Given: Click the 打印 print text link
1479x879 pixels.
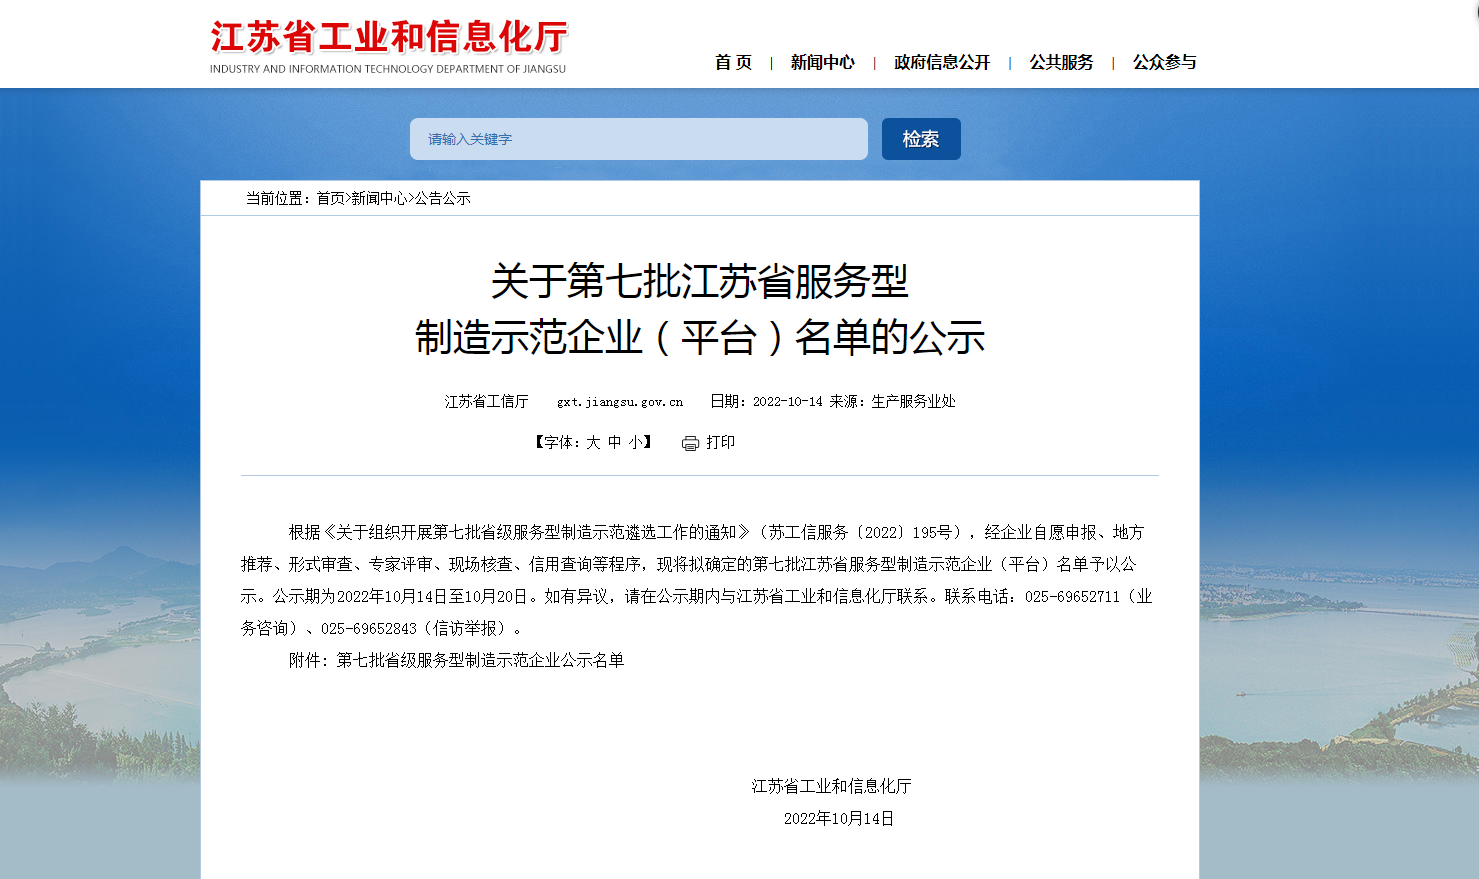Looking at the screenshot, I should tap(720, 442).
